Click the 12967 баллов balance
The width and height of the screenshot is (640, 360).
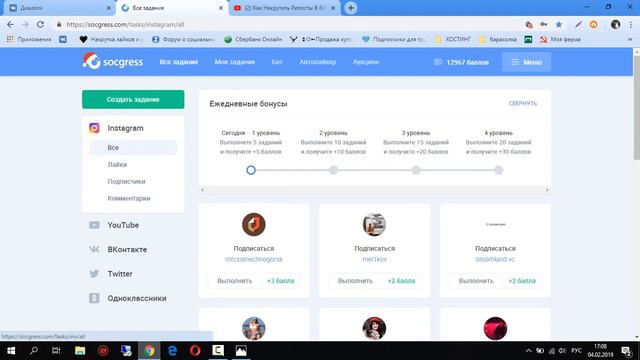[467, 62]
